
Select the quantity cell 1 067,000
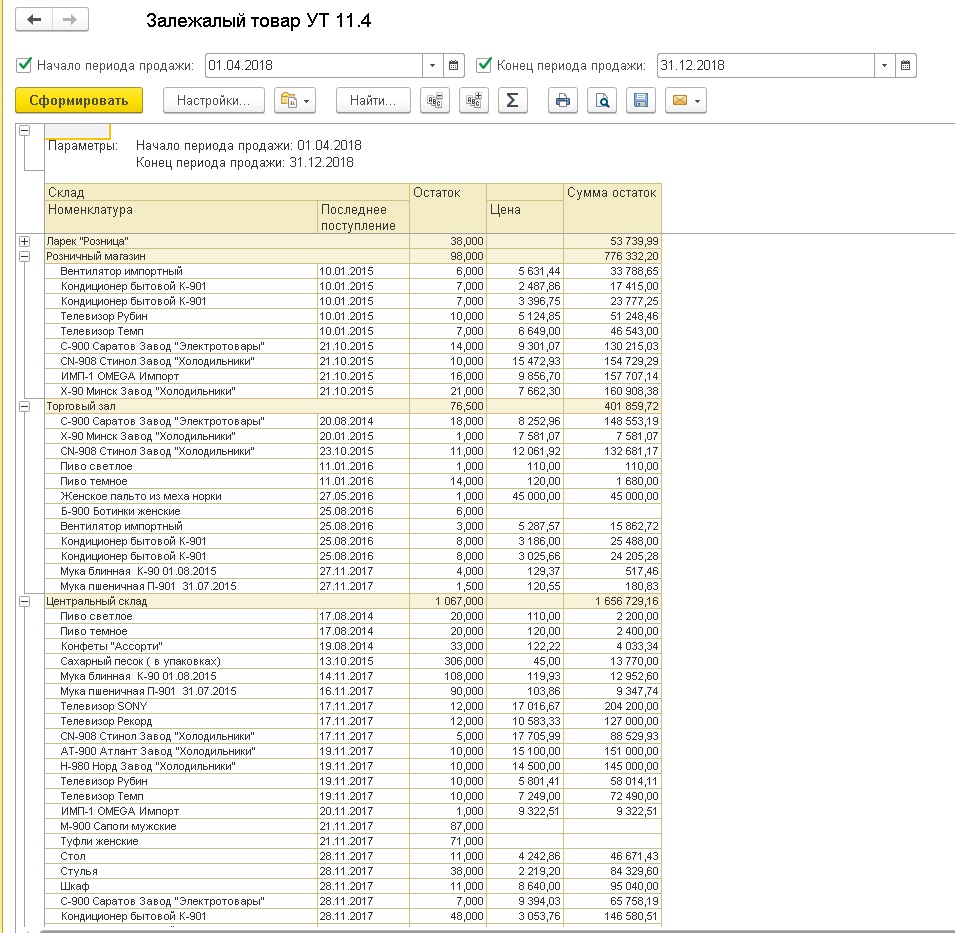click(x=448, y=601)
